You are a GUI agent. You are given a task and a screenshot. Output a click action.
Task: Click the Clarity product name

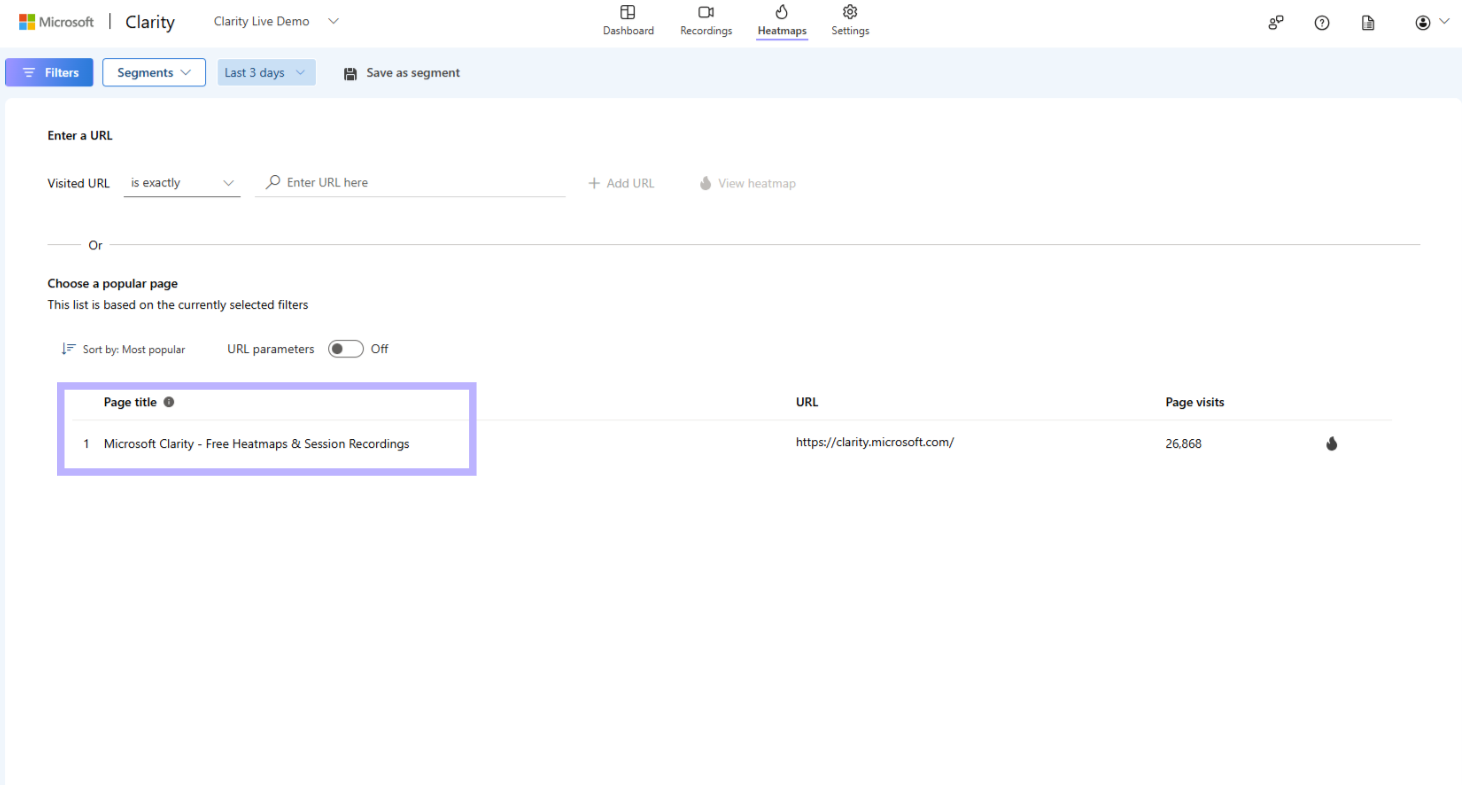[x=150, y=22]
